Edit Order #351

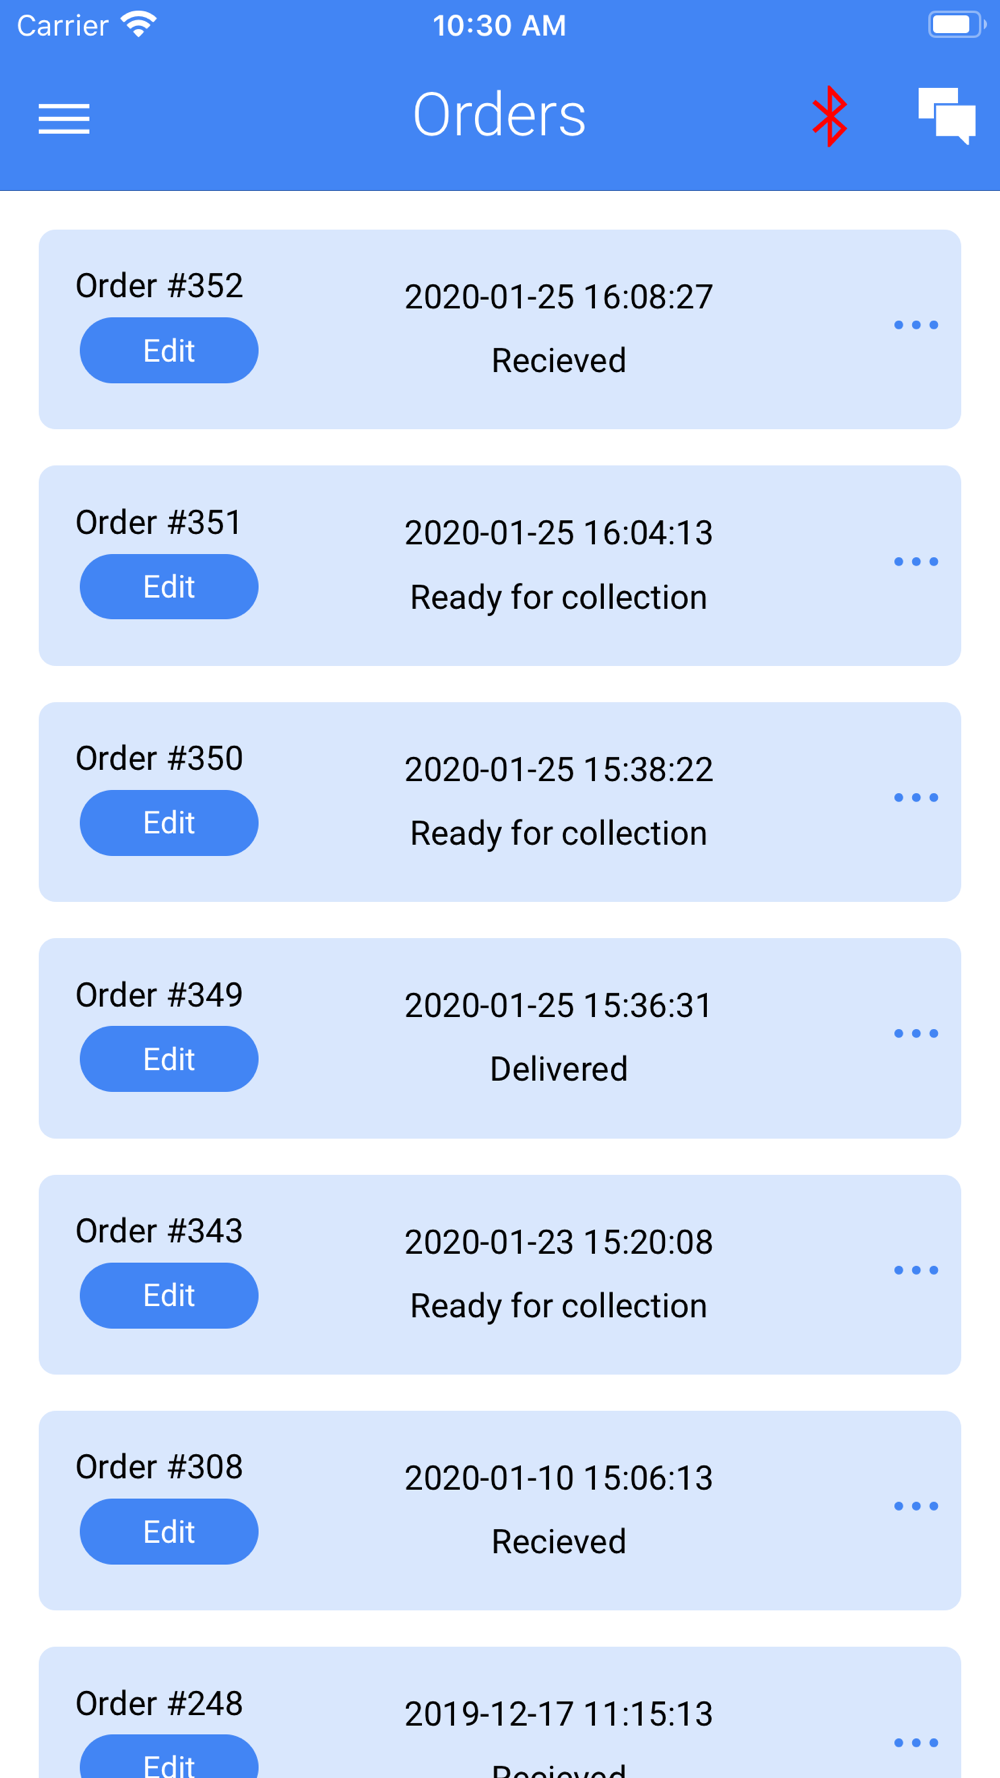[x=169, y=586]
